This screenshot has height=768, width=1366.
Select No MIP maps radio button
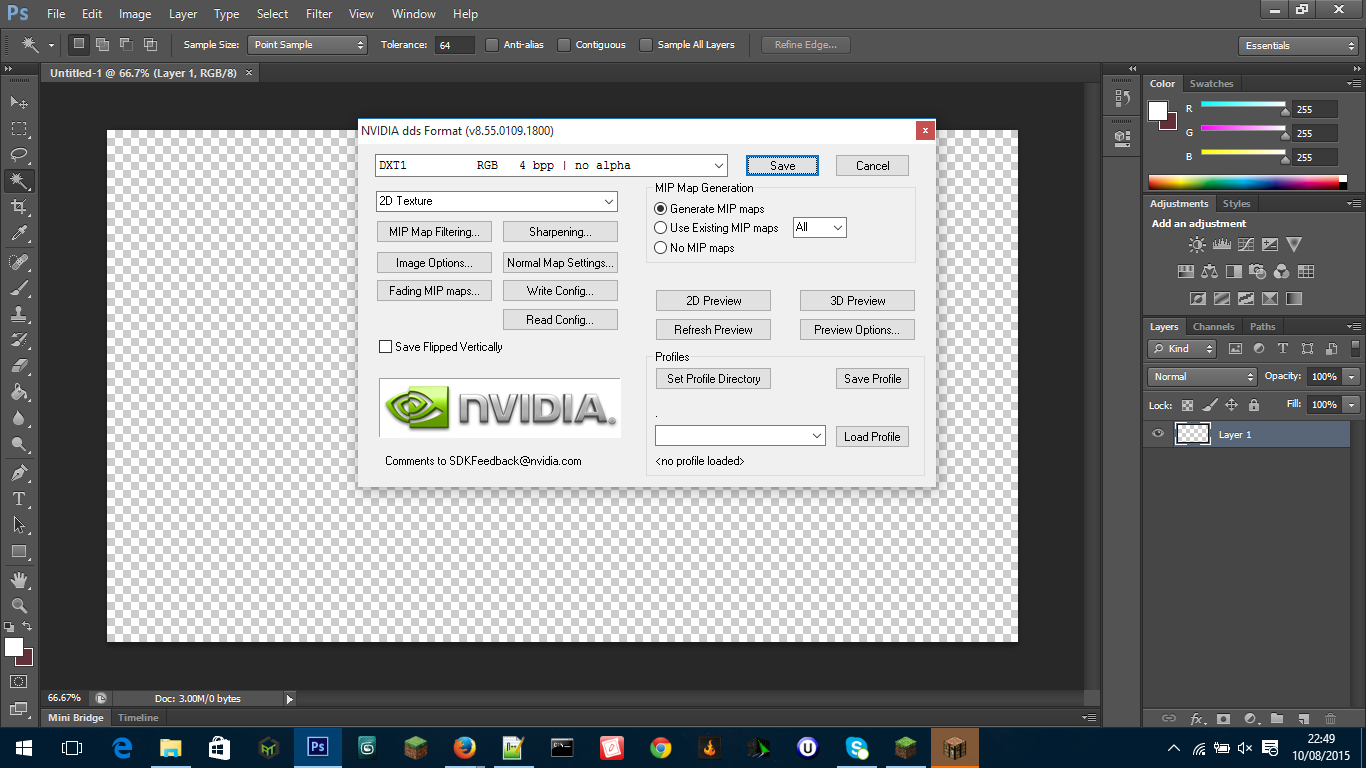660,248
